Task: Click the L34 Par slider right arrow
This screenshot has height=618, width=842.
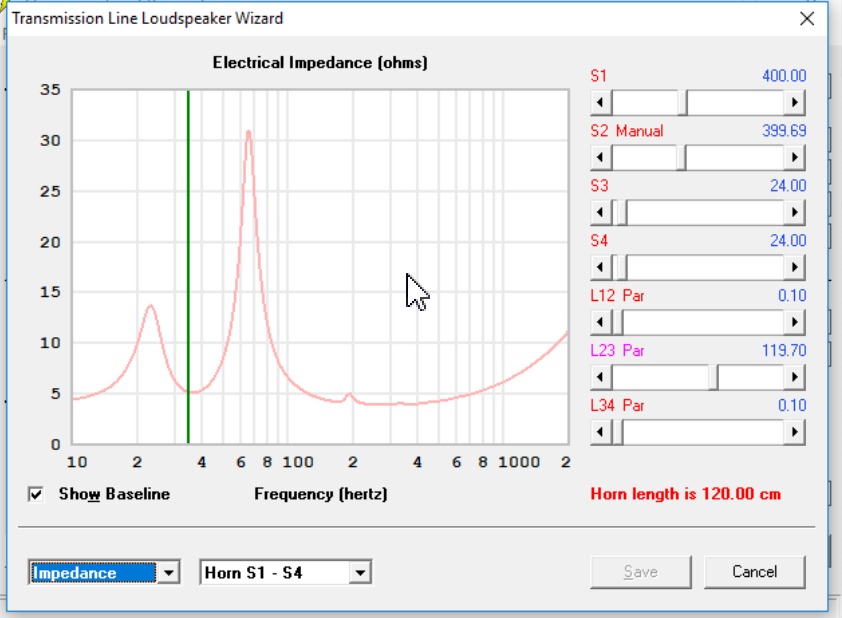Action: 795,432
